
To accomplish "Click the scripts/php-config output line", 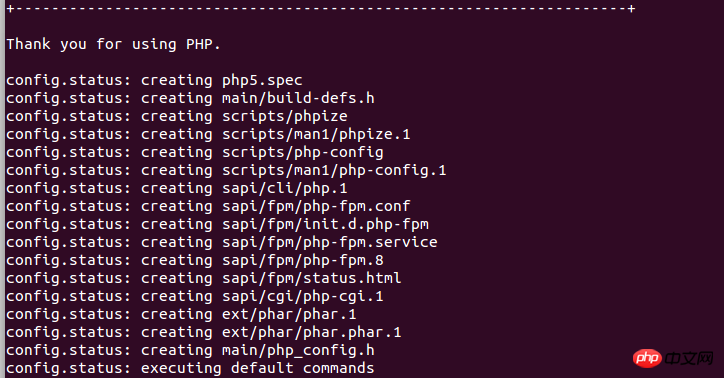I will click(x=195, y=152).
